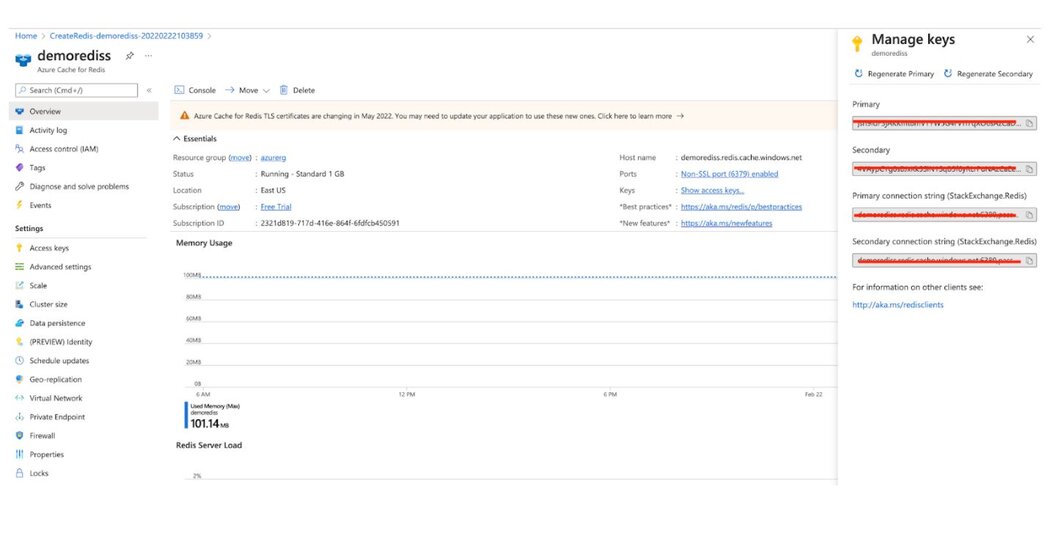
Task: Click the Regenerate Secondary button
Action: point(988,74)
